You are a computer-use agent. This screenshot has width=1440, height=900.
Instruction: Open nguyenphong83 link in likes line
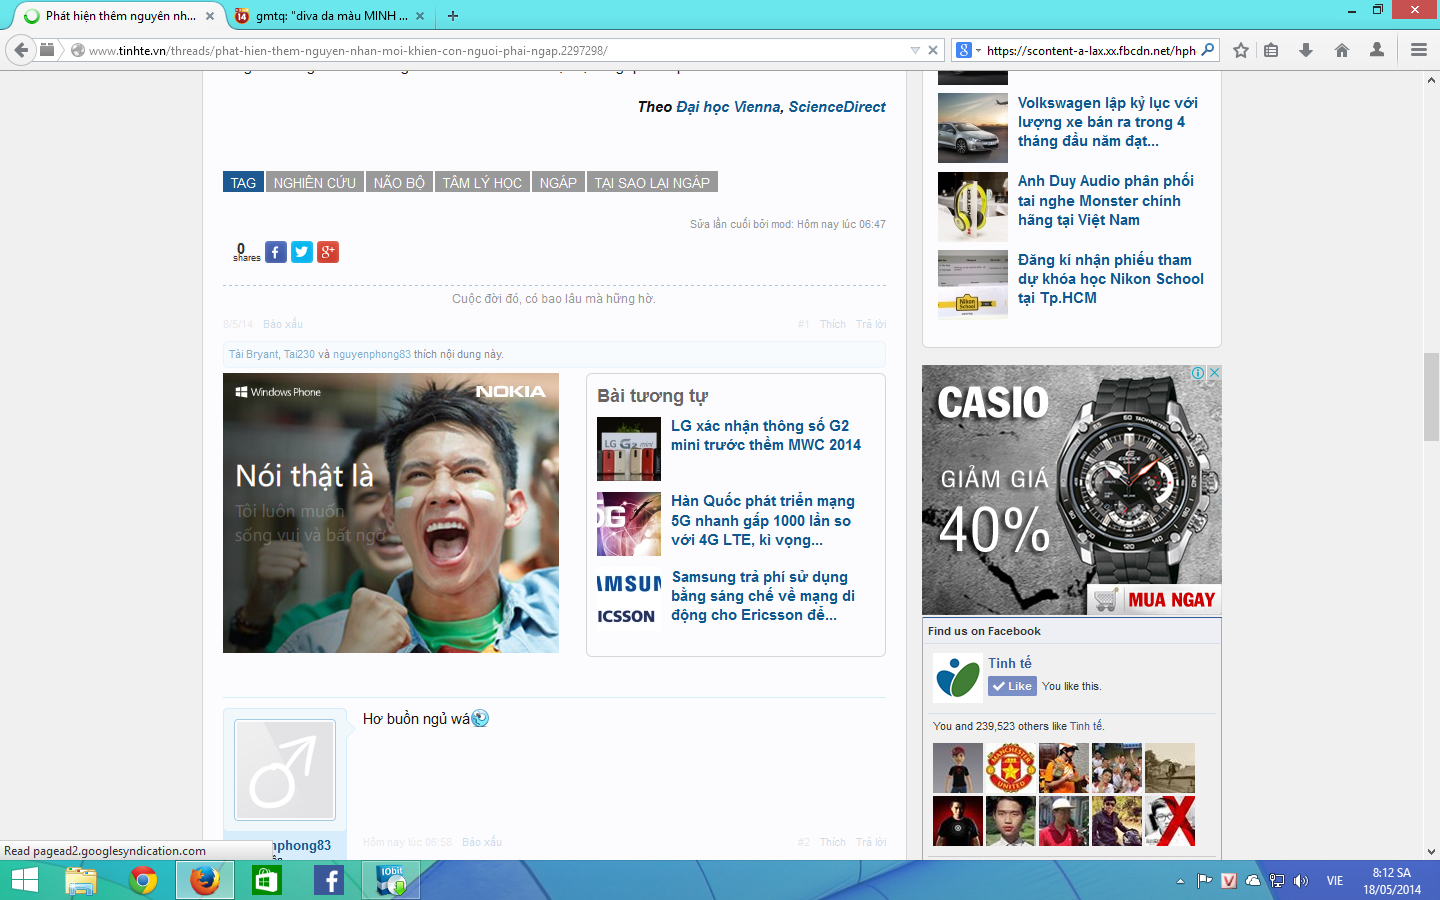coord(372,354)
